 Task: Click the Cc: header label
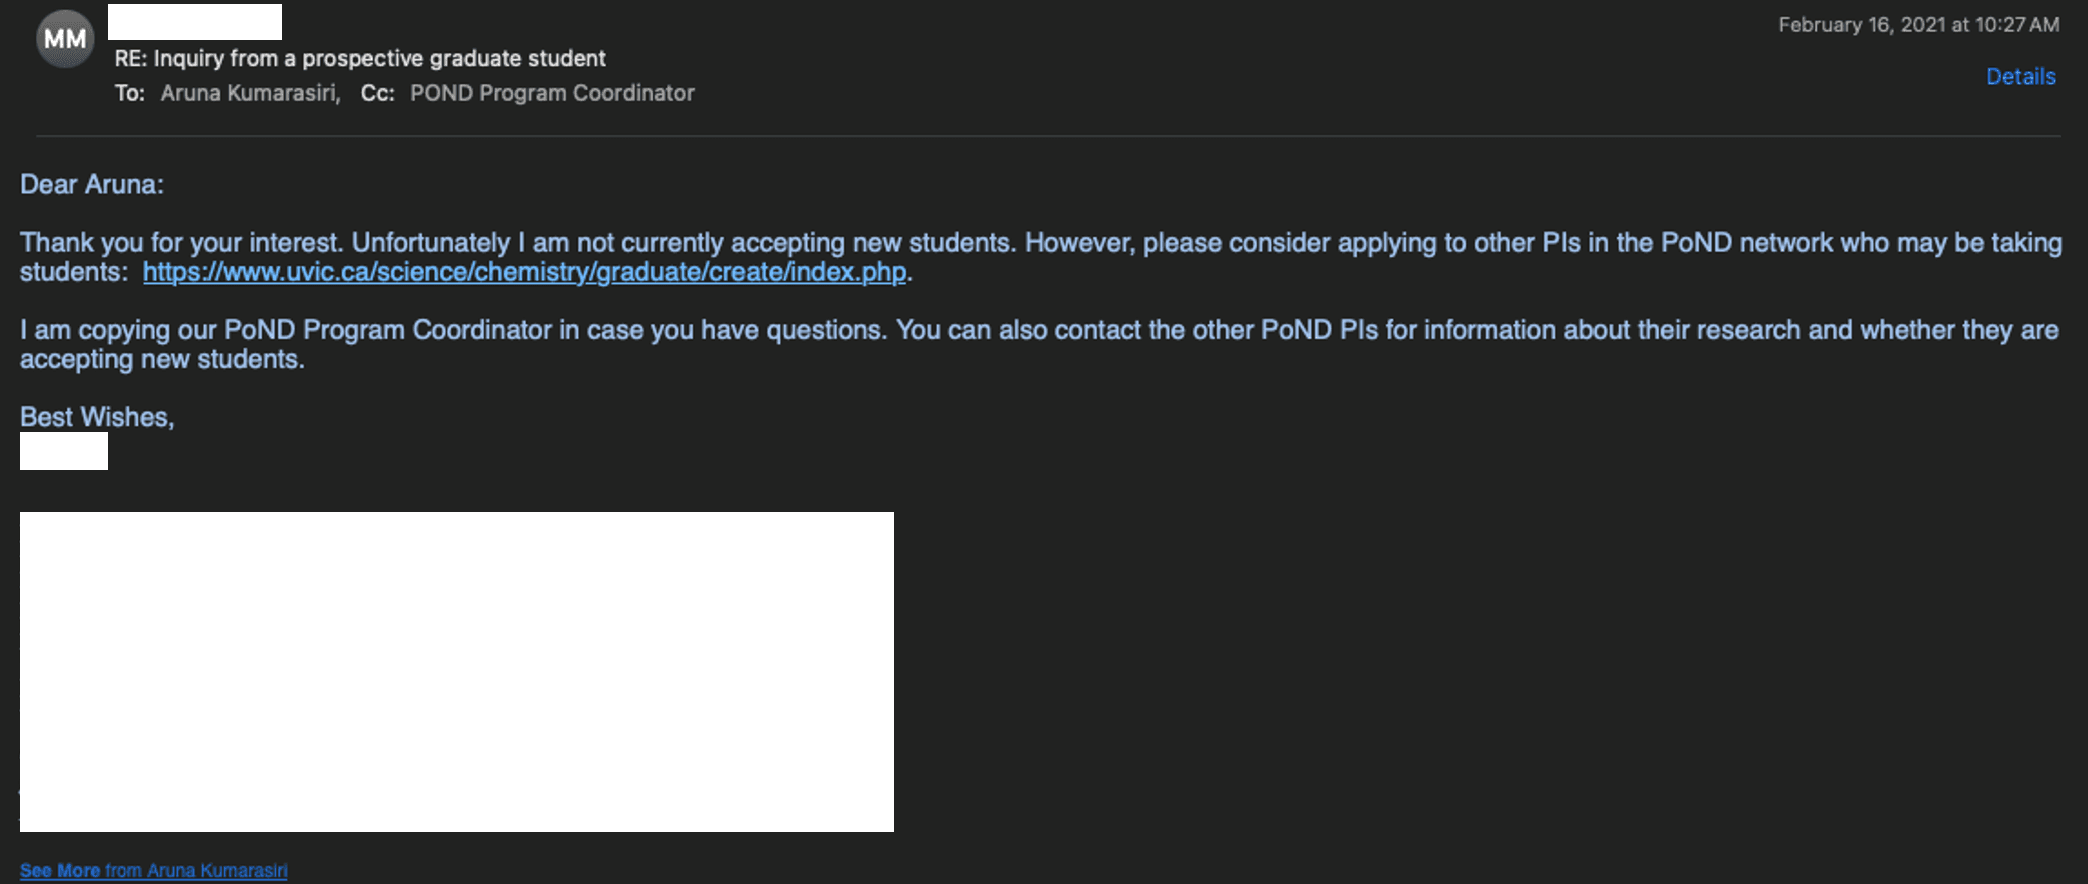pyautogui.click(x=378, y=93)
